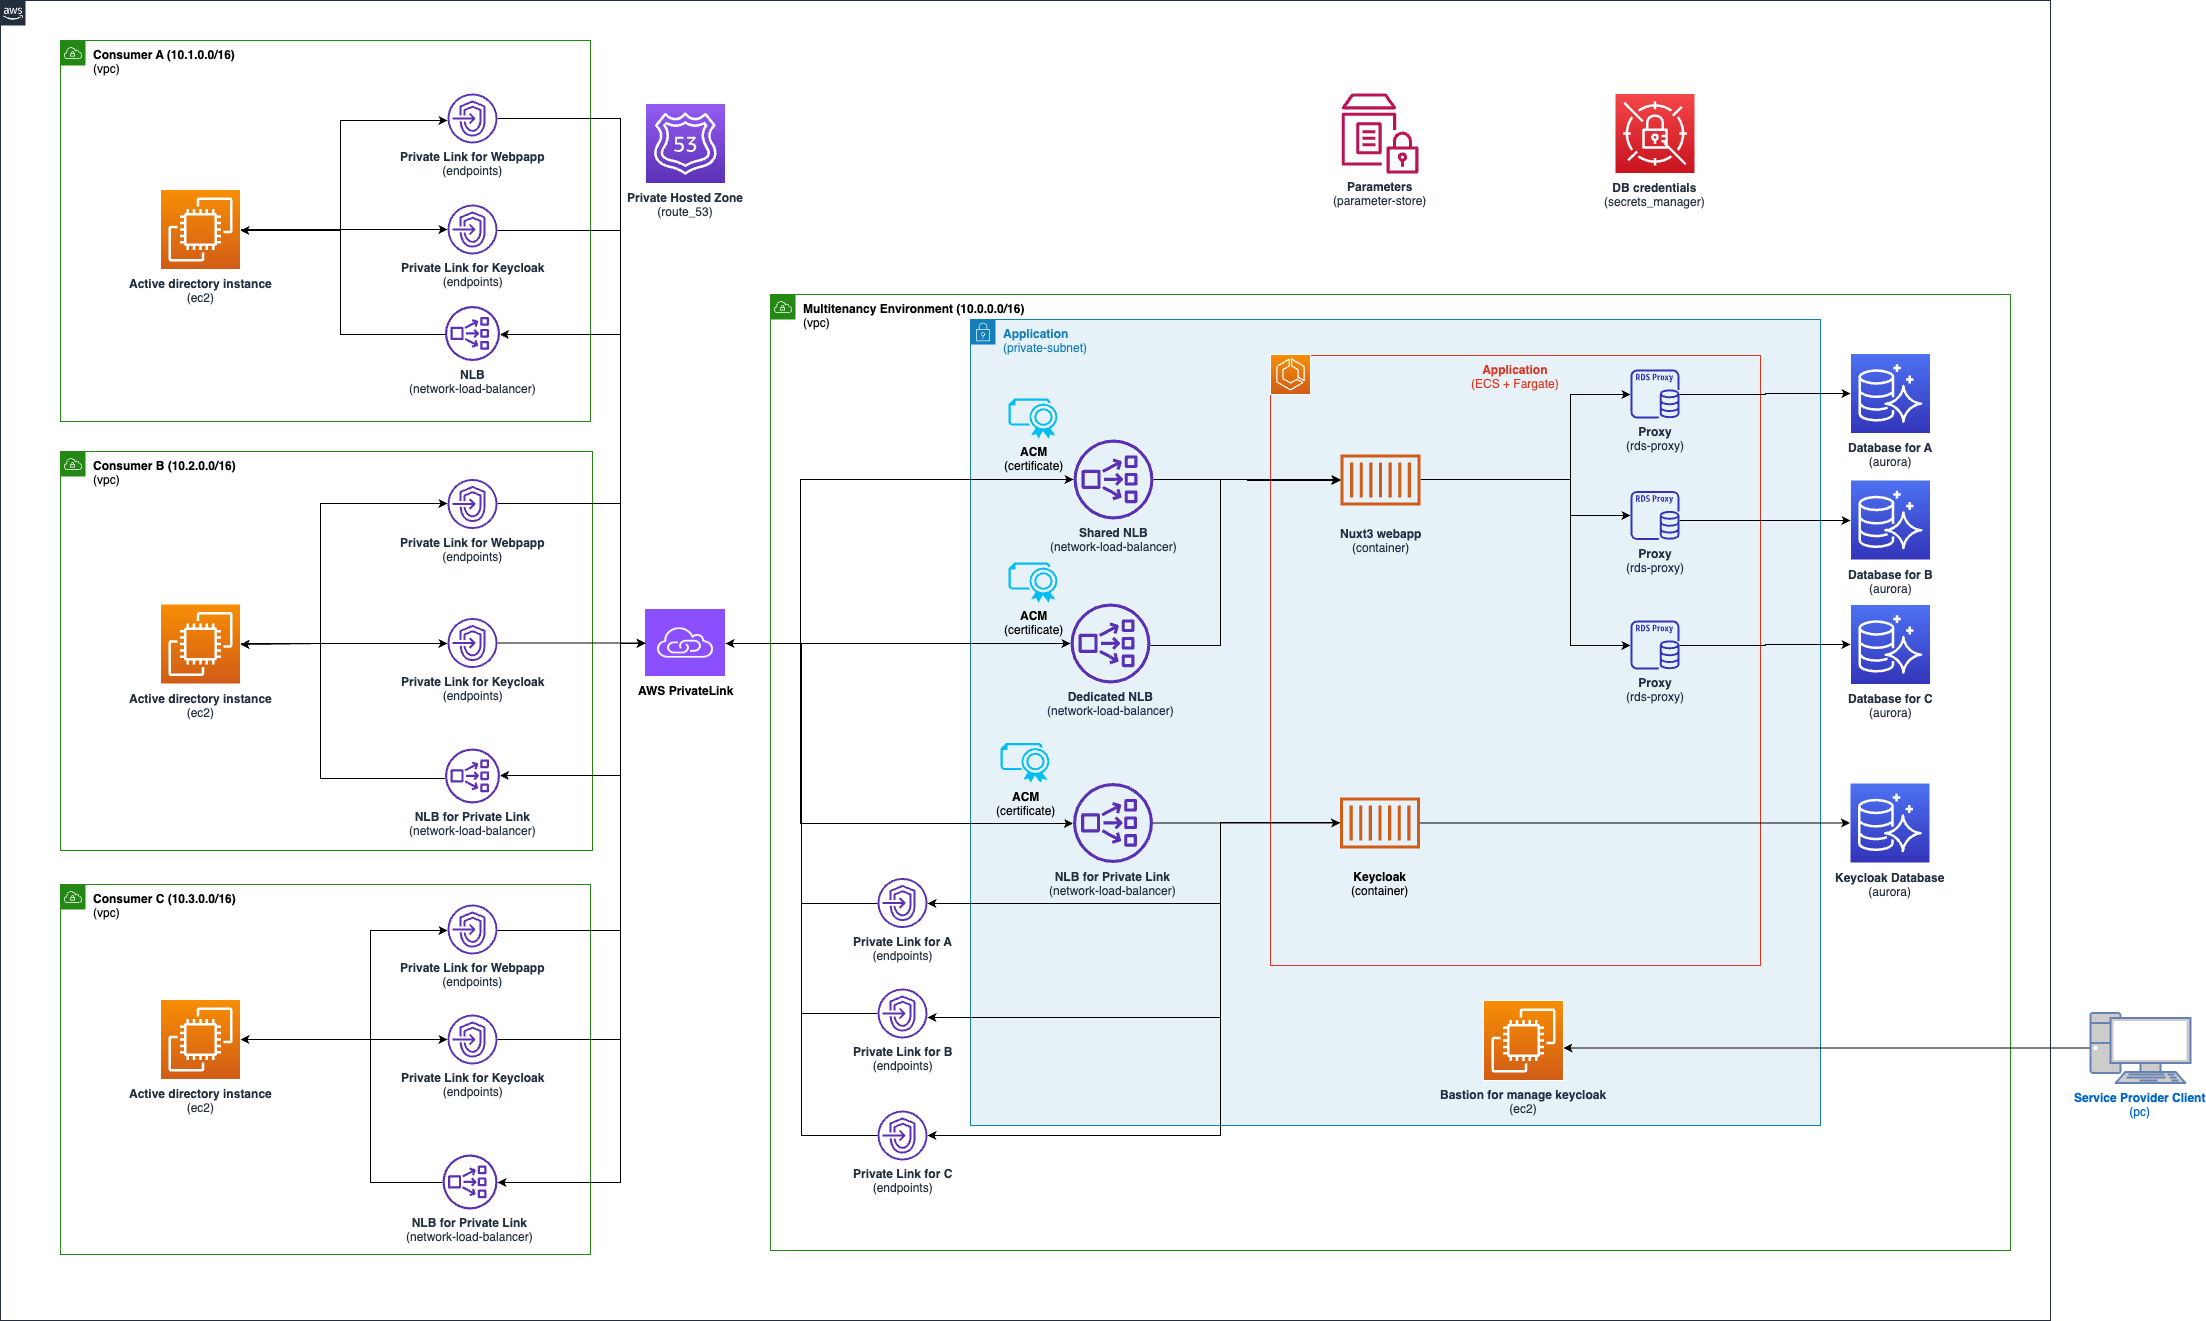Screen dimensions: 2206x1321
Task: Click the Route 53 Private Hosted Zone icon
Action: pyautogui.click(x=685, y=144)
